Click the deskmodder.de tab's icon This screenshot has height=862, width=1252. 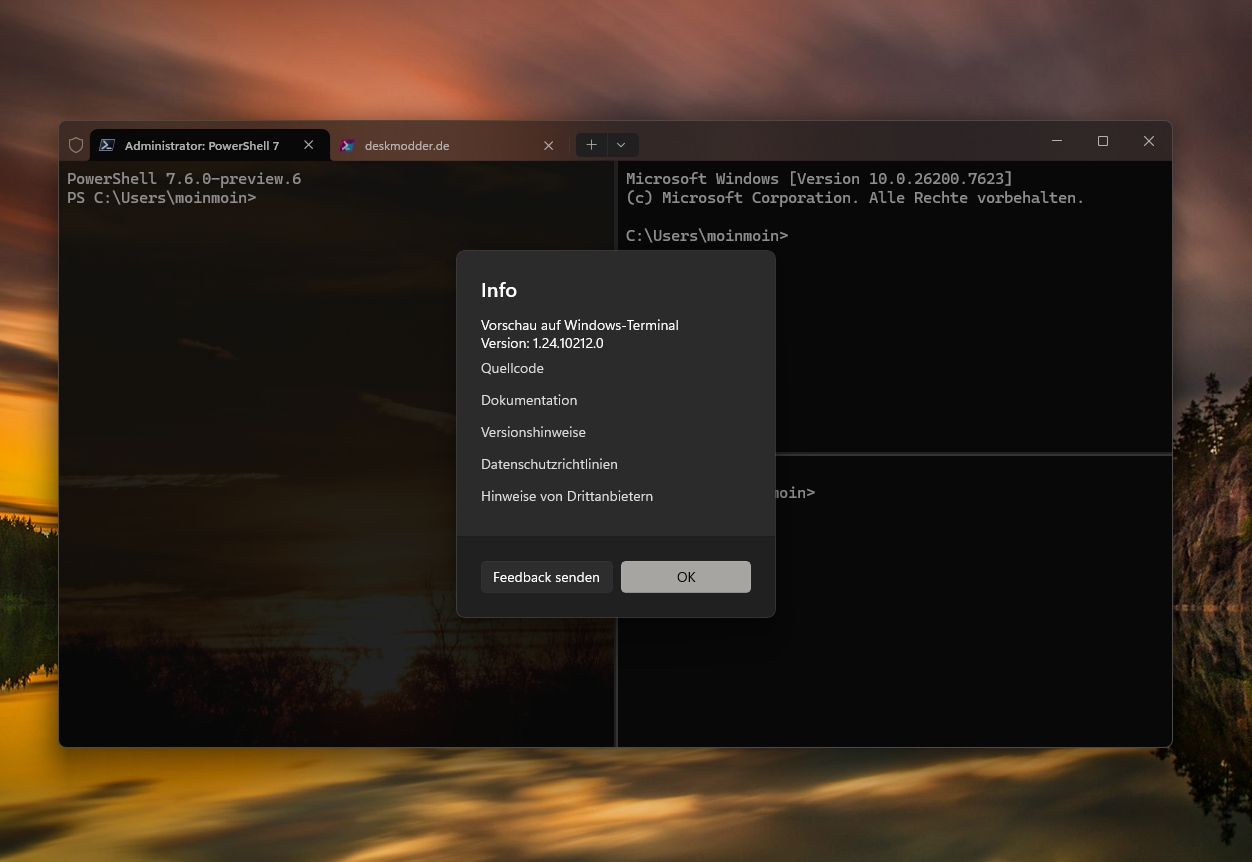click(x=347, y=145)
